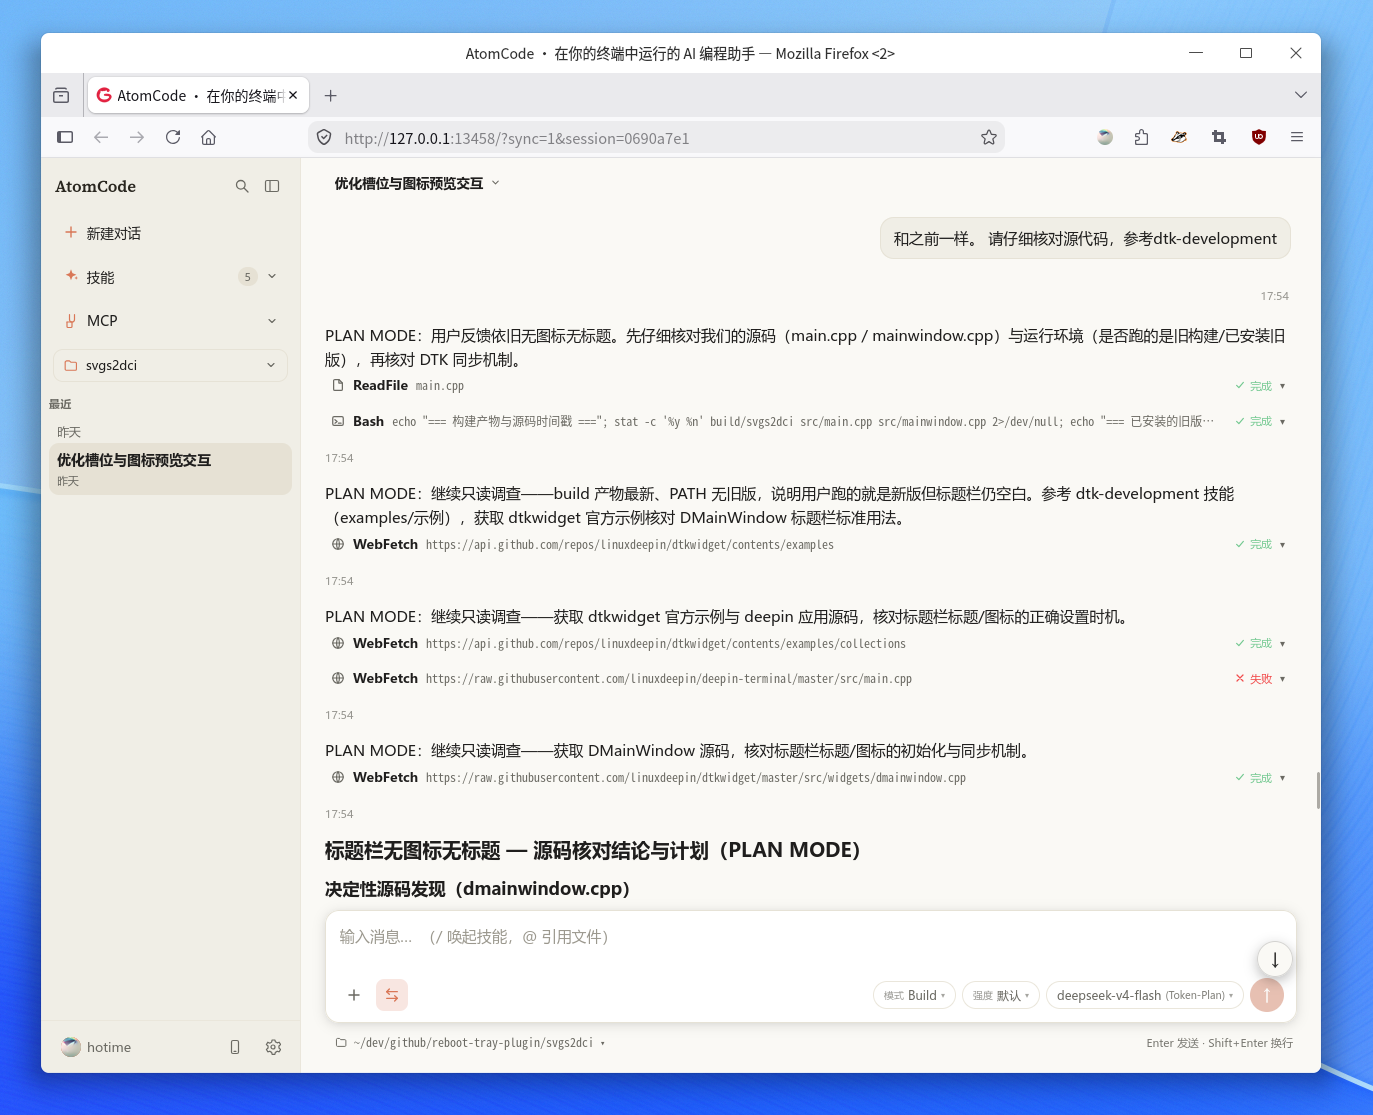Click the crop screenshot extension icon
Viewport: 1373px width, 1115px height.
(x=1219, y=137)
